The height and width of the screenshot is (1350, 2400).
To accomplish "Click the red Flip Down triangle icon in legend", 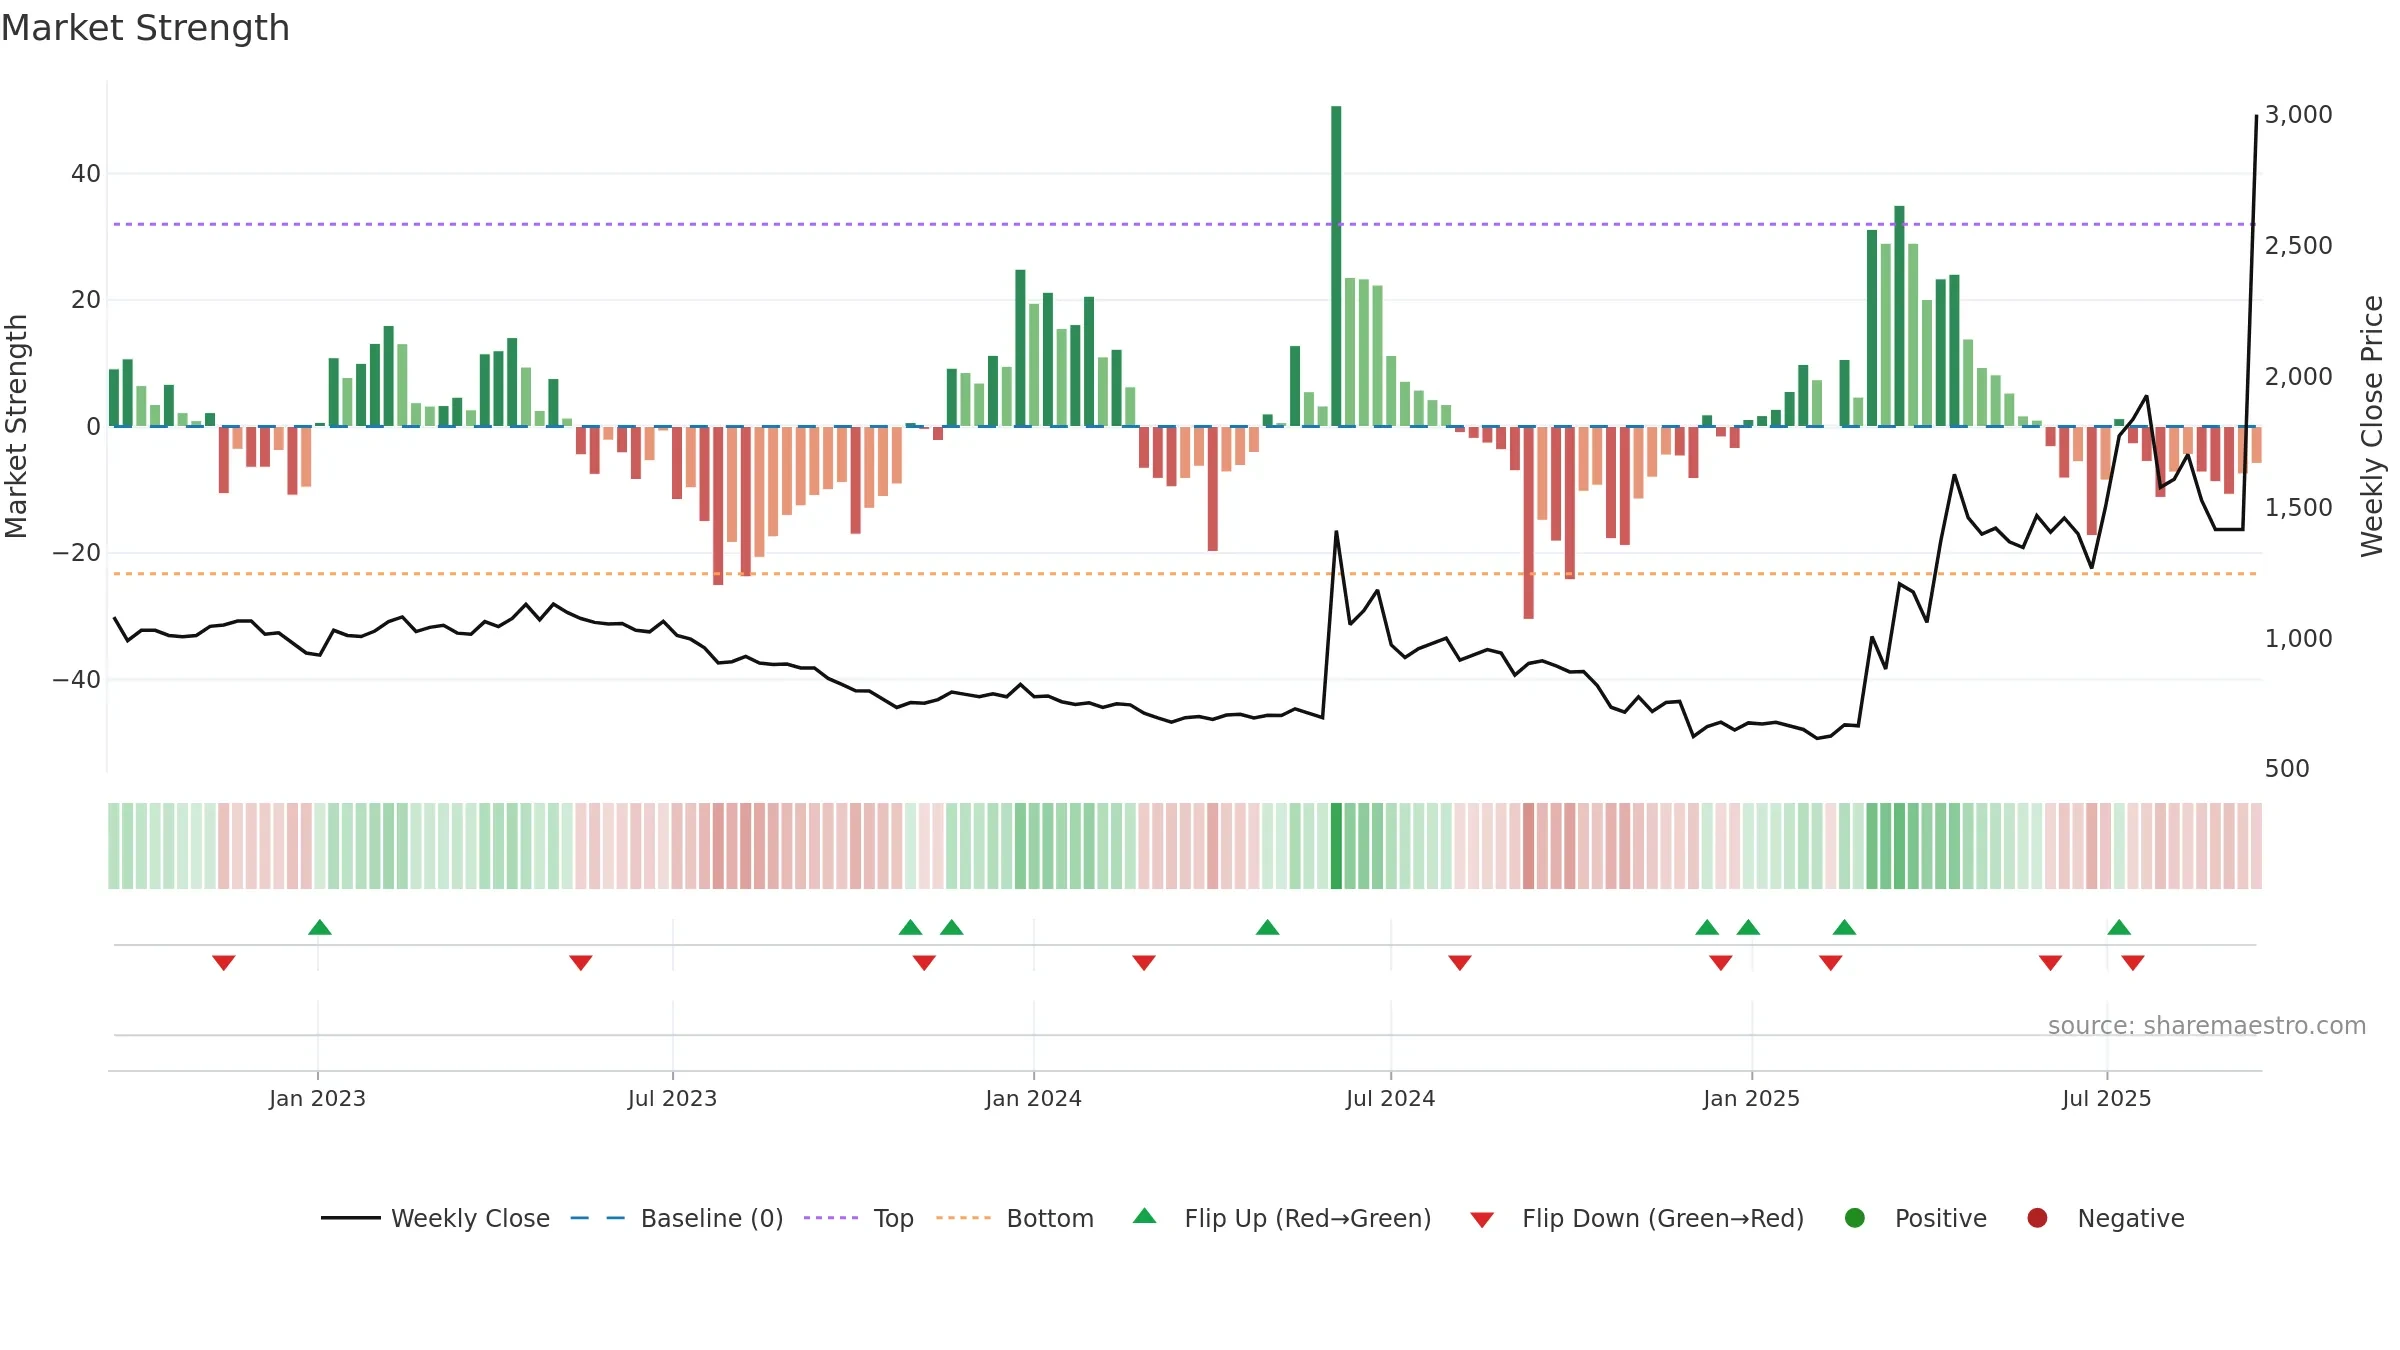I will coord(1483,1220).
